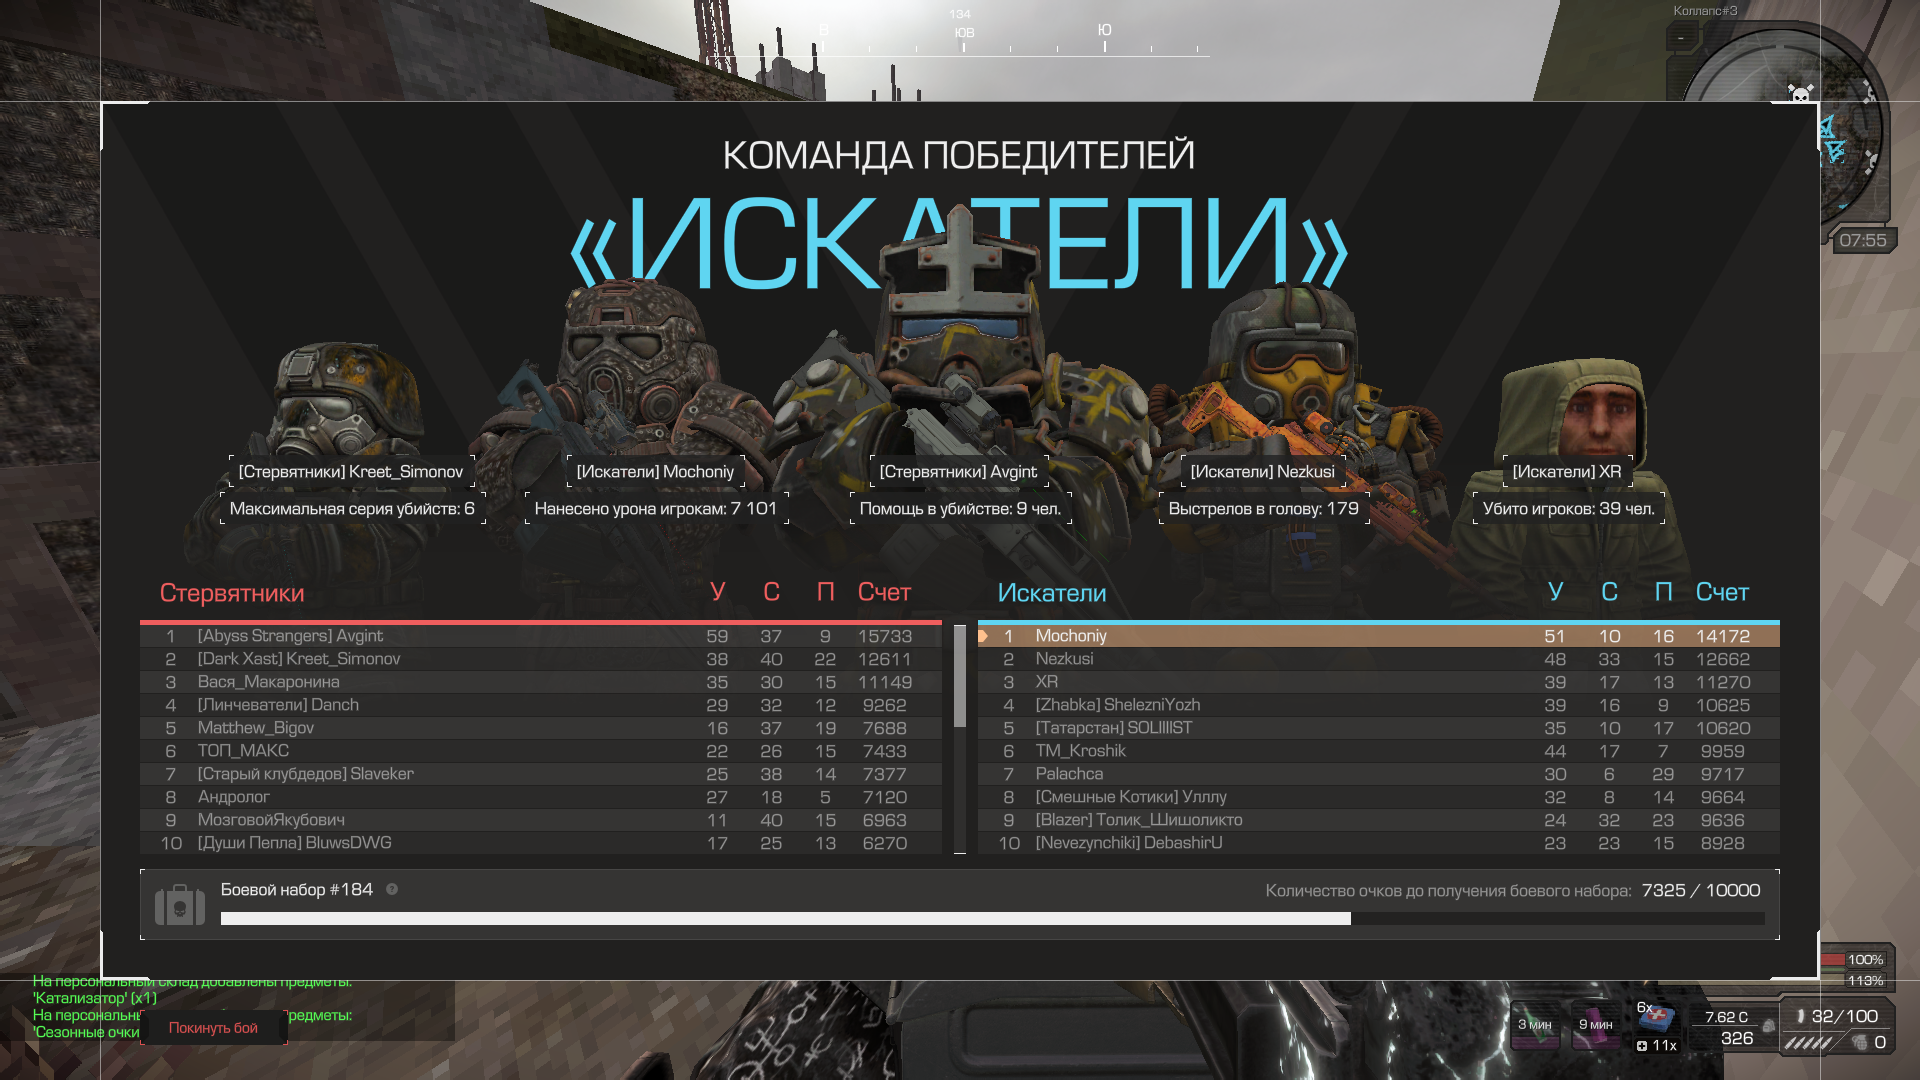Viewport: 1920px width, 1080px height.
Task: Click the Боевой набор progress bar
Action: tap(992, 918)
